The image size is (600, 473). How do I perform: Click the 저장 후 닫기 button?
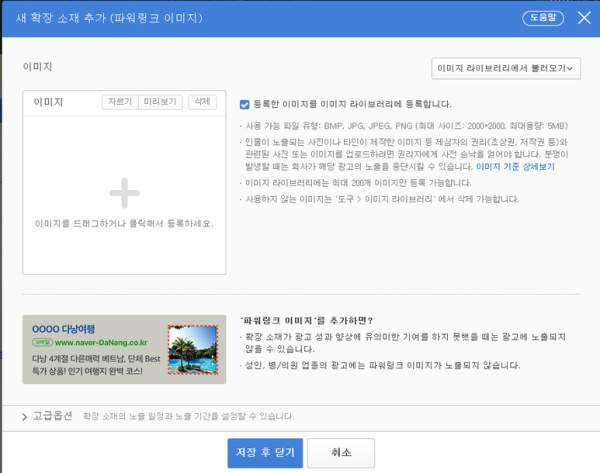(x=265, y=453)
